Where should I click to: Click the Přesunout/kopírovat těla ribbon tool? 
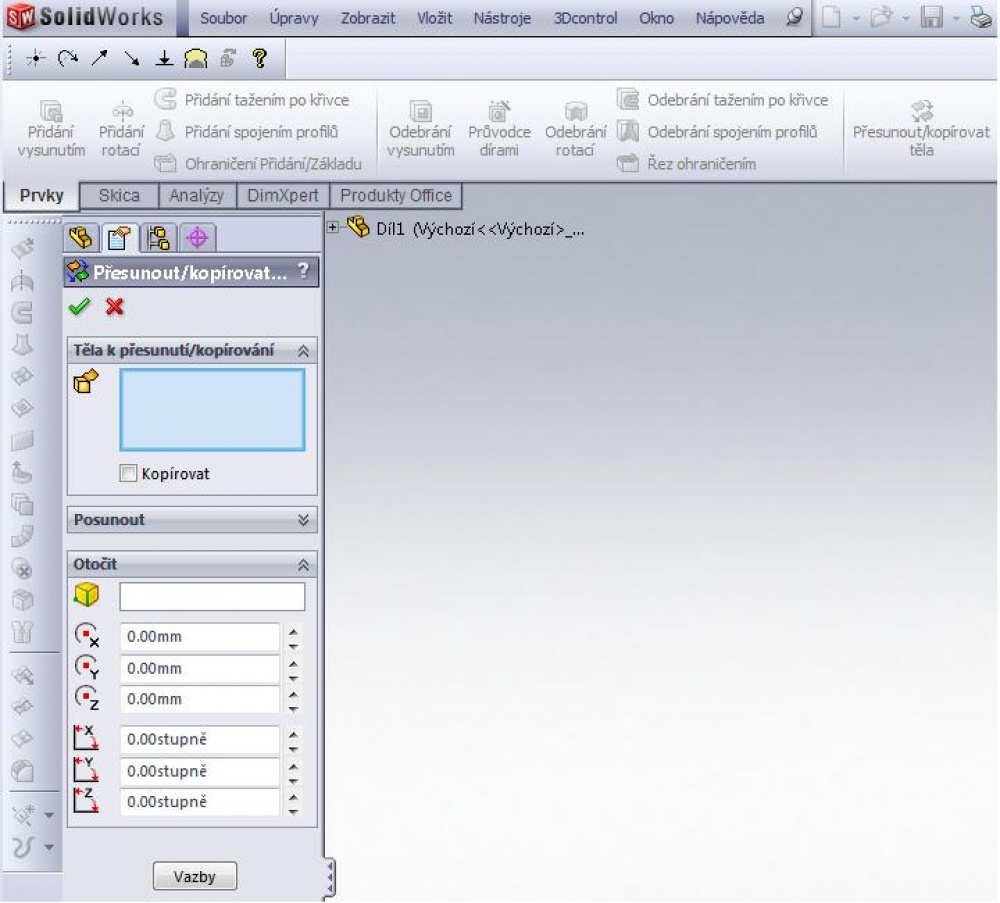[x=921, y=129]
